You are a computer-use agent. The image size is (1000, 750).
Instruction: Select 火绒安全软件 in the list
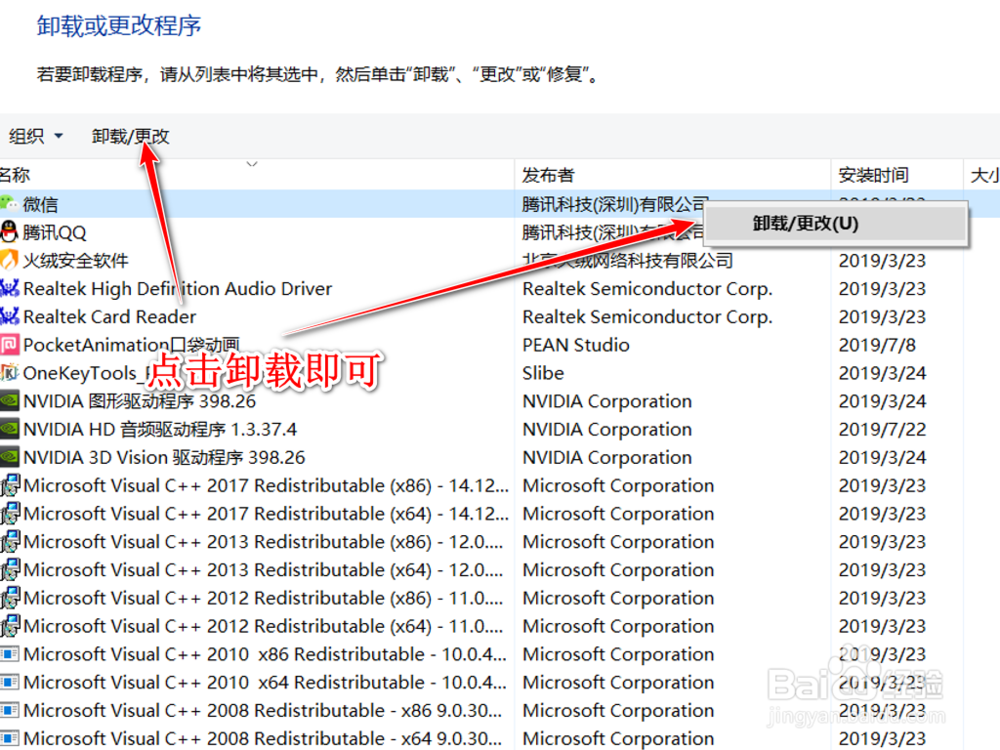tap(76, 260)
